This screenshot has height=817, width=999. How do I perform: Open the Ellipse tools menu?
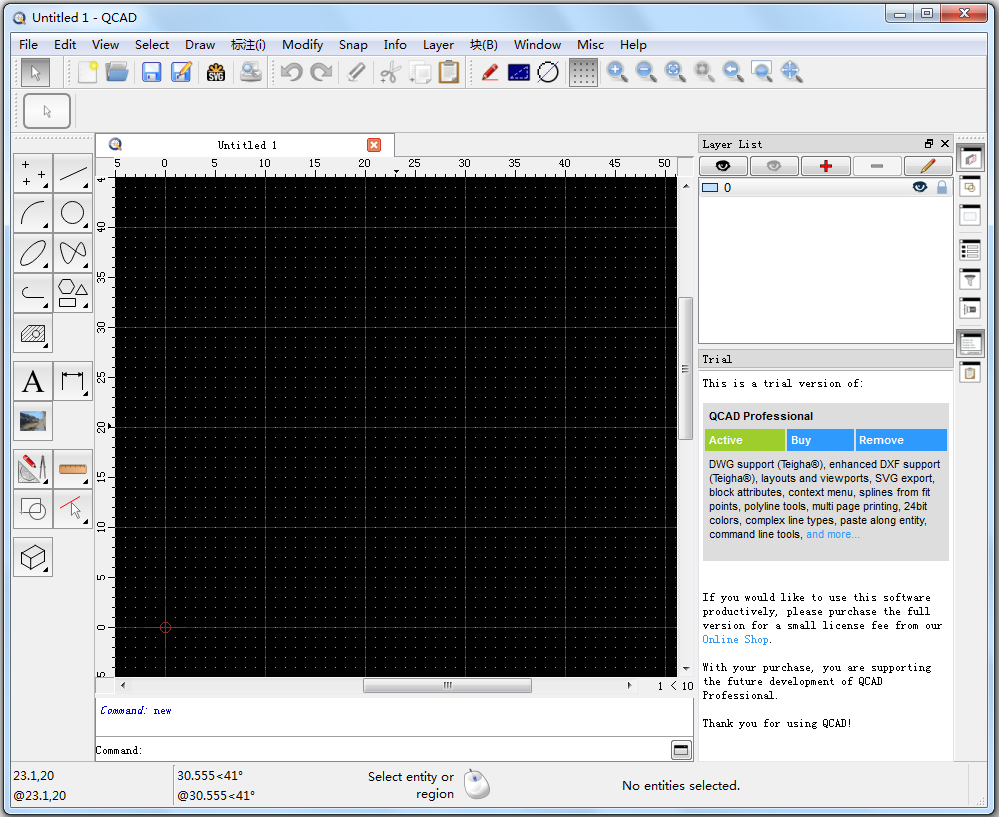33,253
